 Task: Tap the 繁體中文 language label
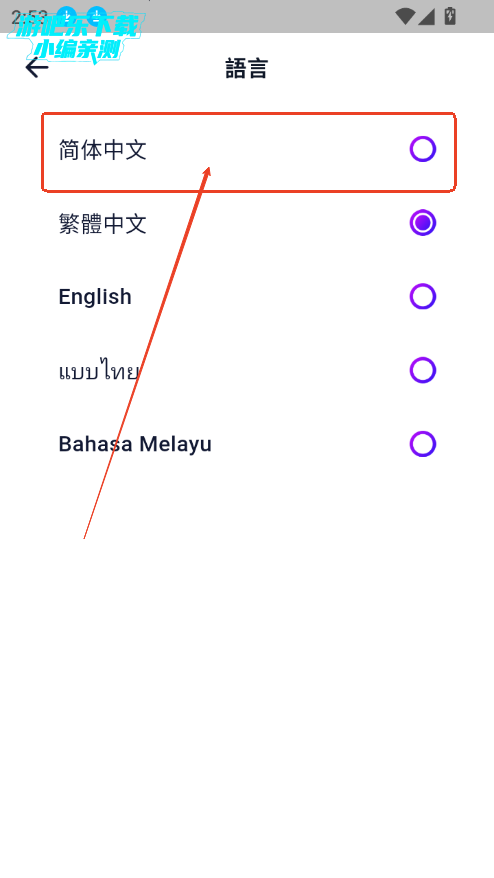(102, 224)
